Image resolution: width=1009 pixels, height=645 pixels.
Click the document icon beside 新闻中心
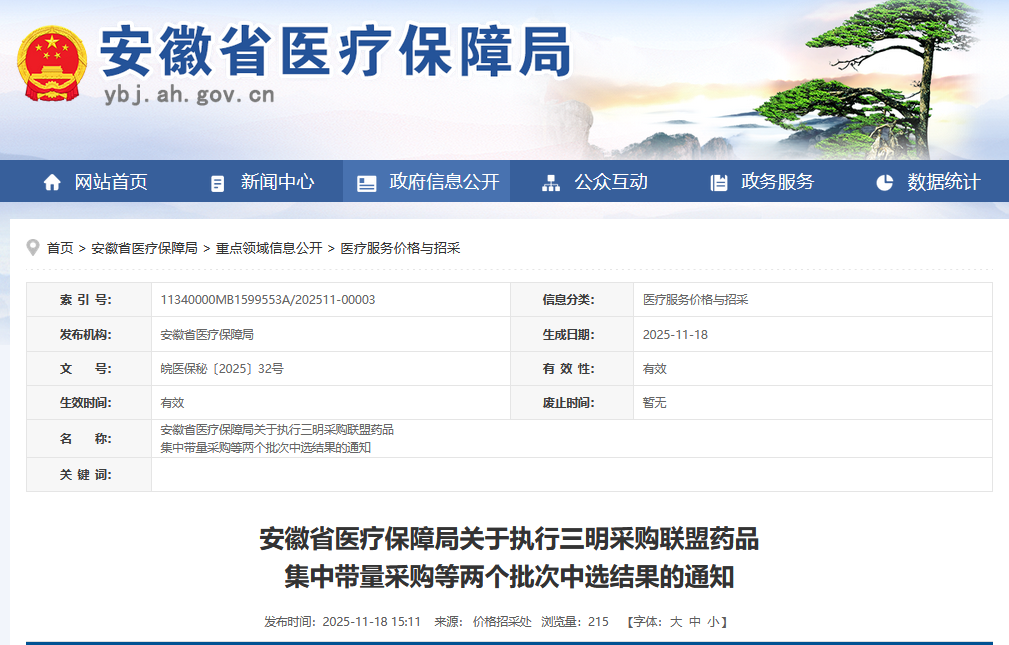click(218, 183)
